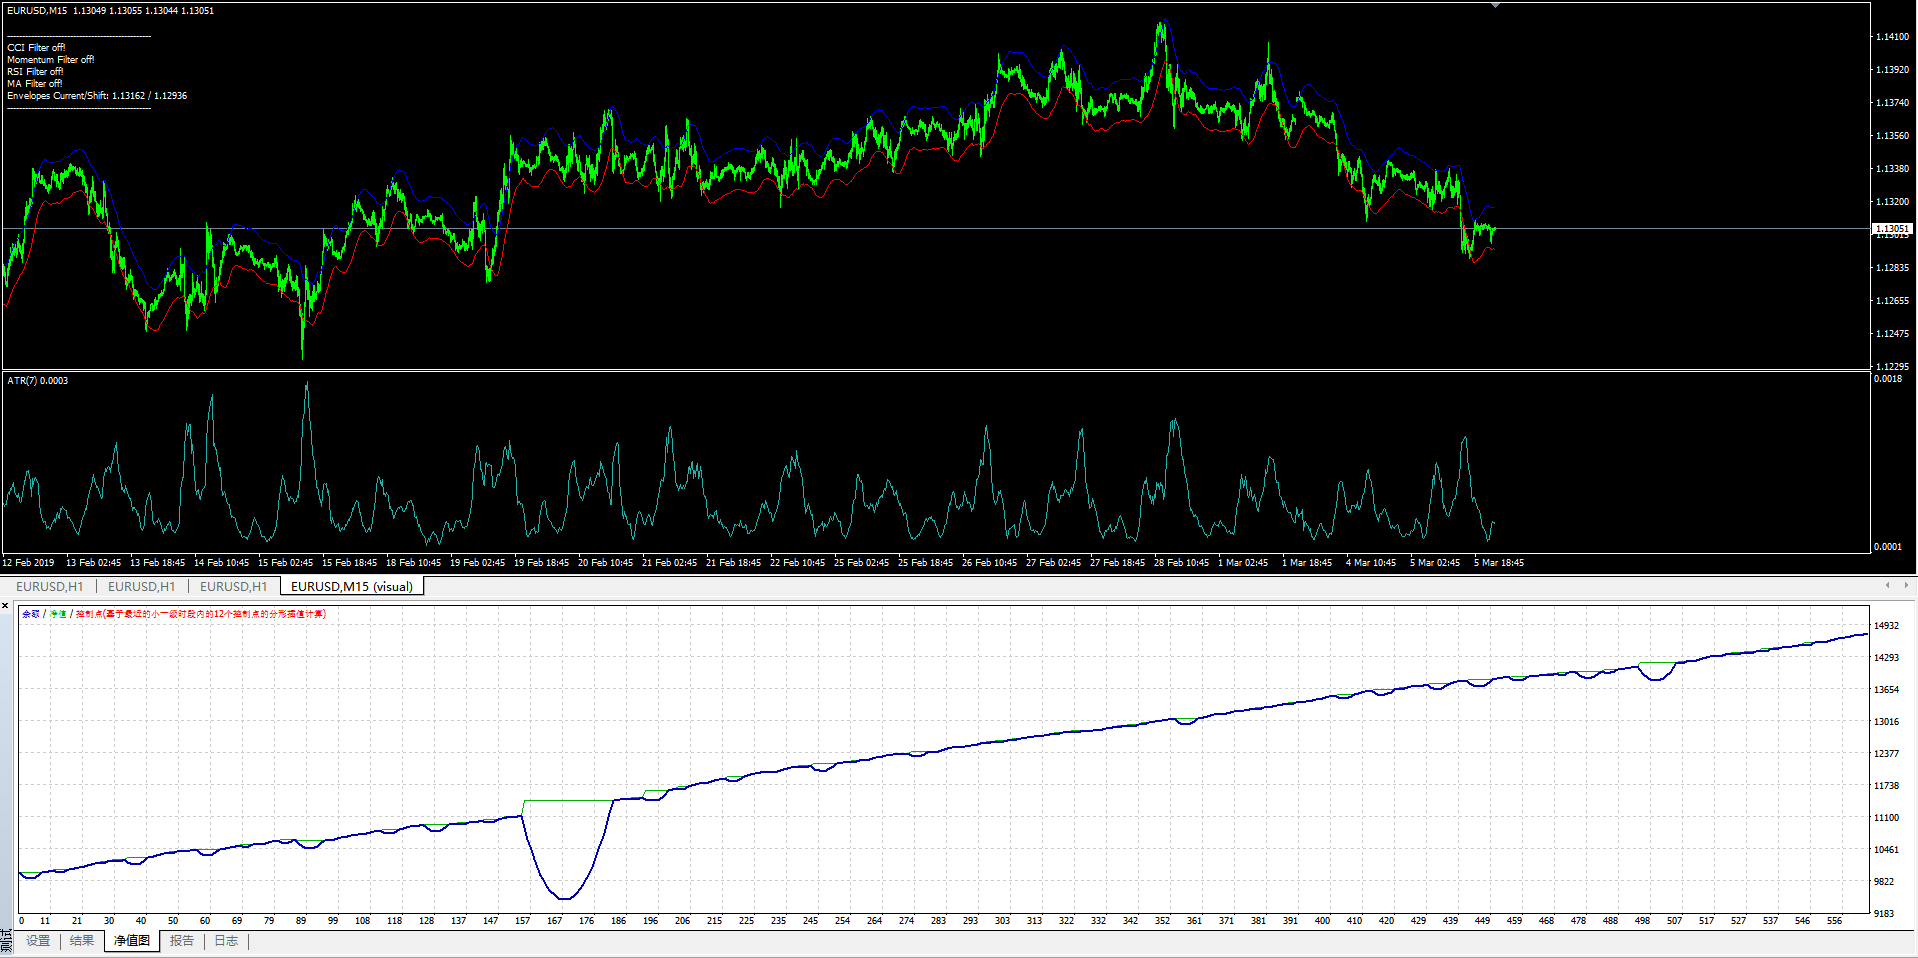Click the red 控制点 legend text
The width and height of the screenshot is (1918, 958).
click(201, 614)
